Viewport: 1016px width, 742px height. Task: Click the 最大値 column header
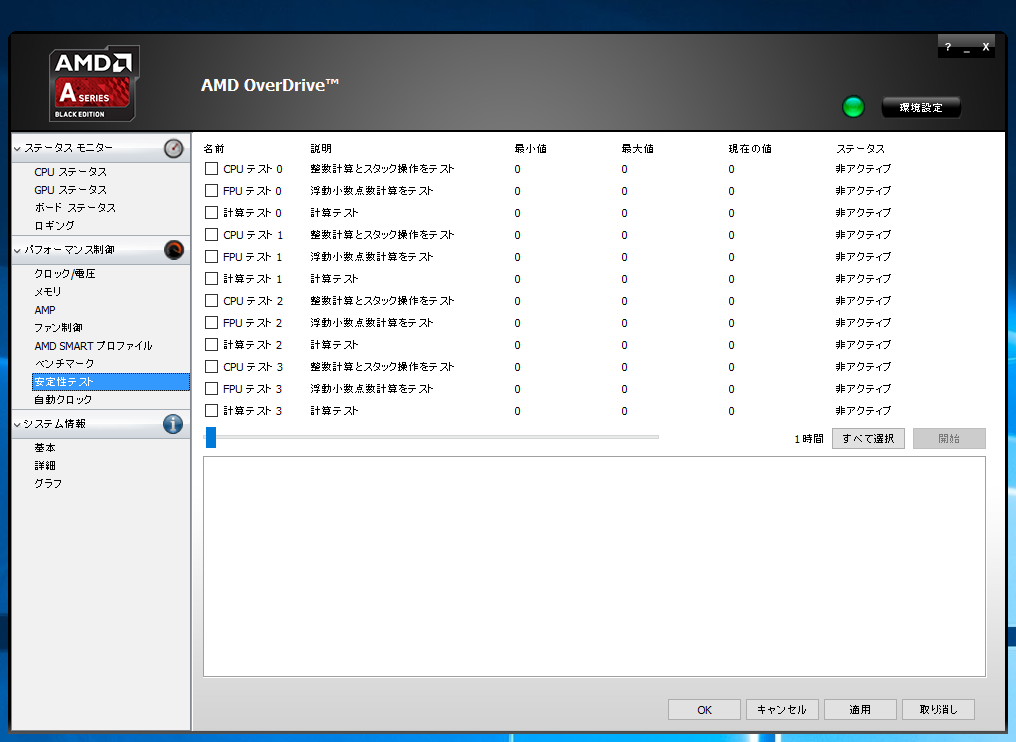point(638,148)
